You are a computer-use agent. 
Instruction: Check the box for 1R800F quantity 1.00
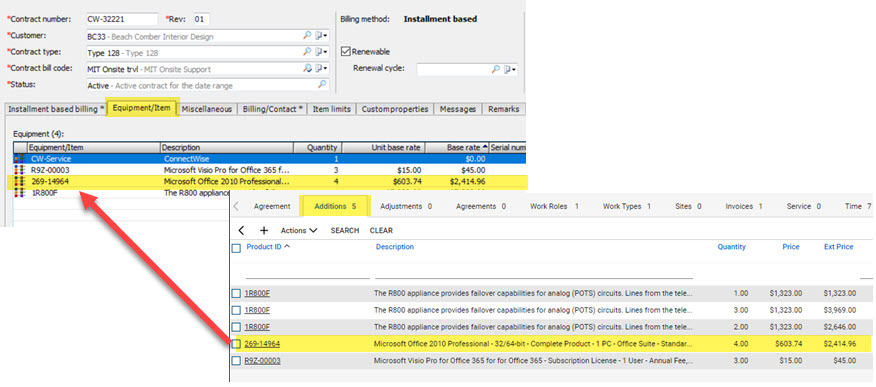236,293
